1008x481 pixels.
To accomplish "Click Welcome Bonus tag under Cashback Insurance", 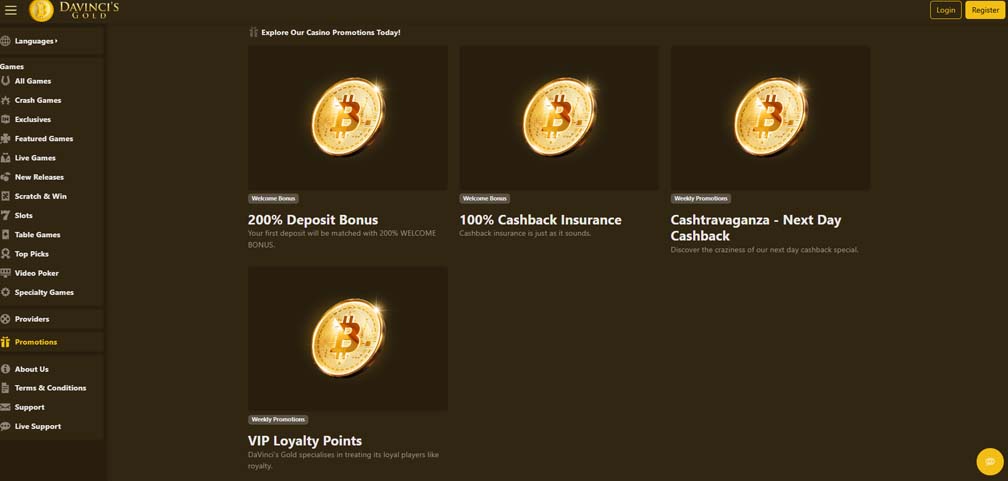I will pyautogui.click(x=485, y=199).
